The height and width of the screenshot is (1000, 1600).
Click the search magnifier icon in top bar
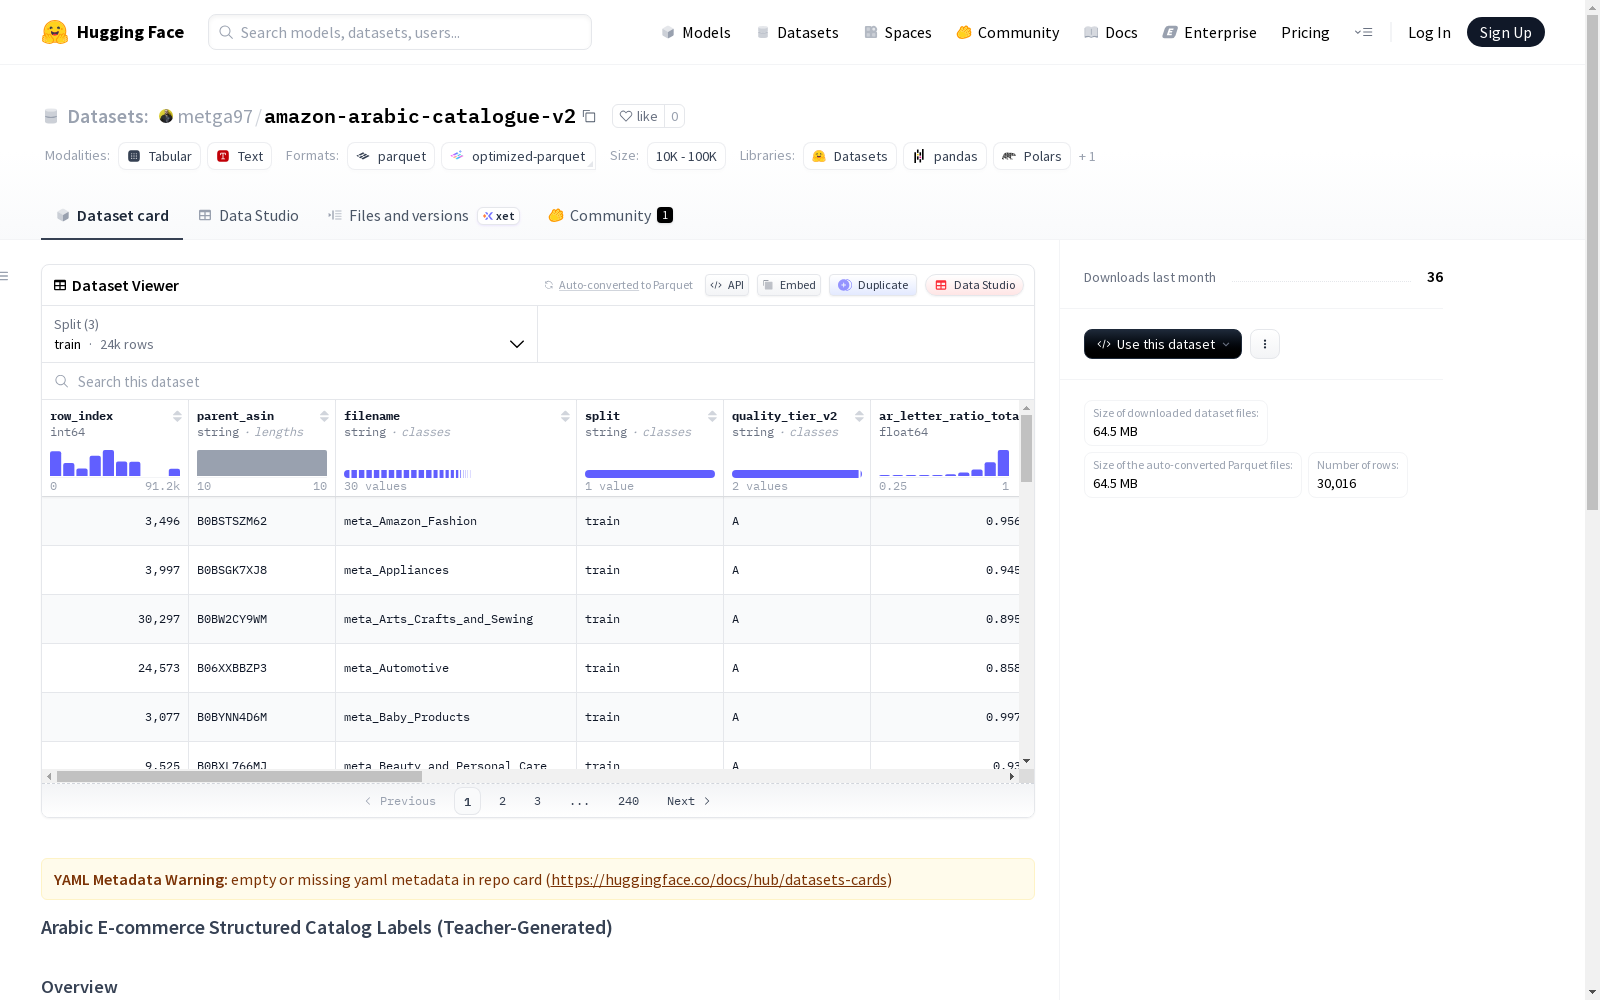coord(226,32)
